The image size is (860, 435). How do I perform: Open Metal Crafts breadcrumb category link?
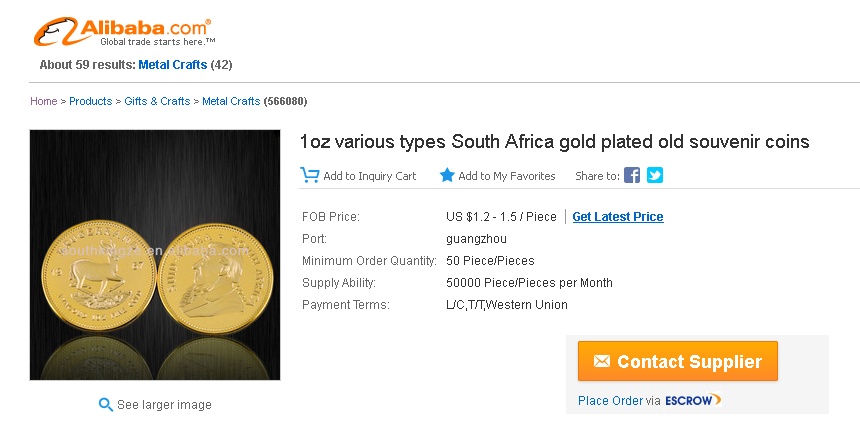click(x=231, y=101)
